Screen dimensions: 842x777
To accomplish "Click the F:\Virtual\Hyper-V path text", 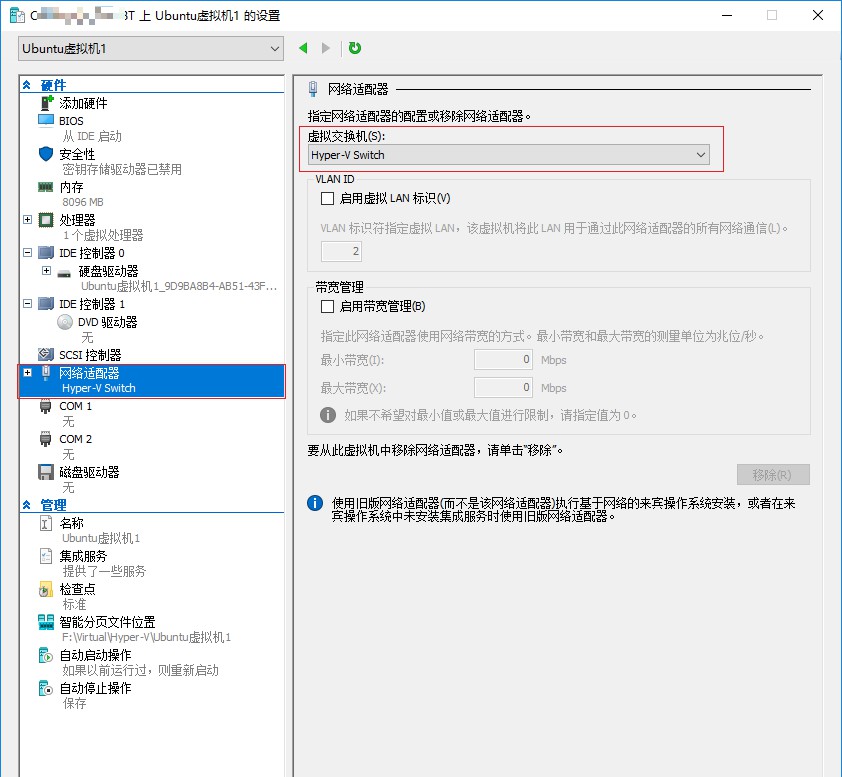I will (147, 637).
